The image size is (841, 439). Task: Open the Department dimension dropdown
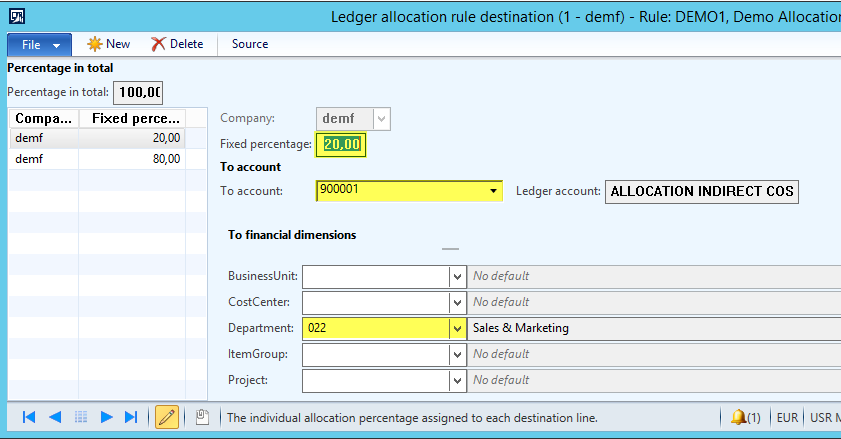(457, 328)
